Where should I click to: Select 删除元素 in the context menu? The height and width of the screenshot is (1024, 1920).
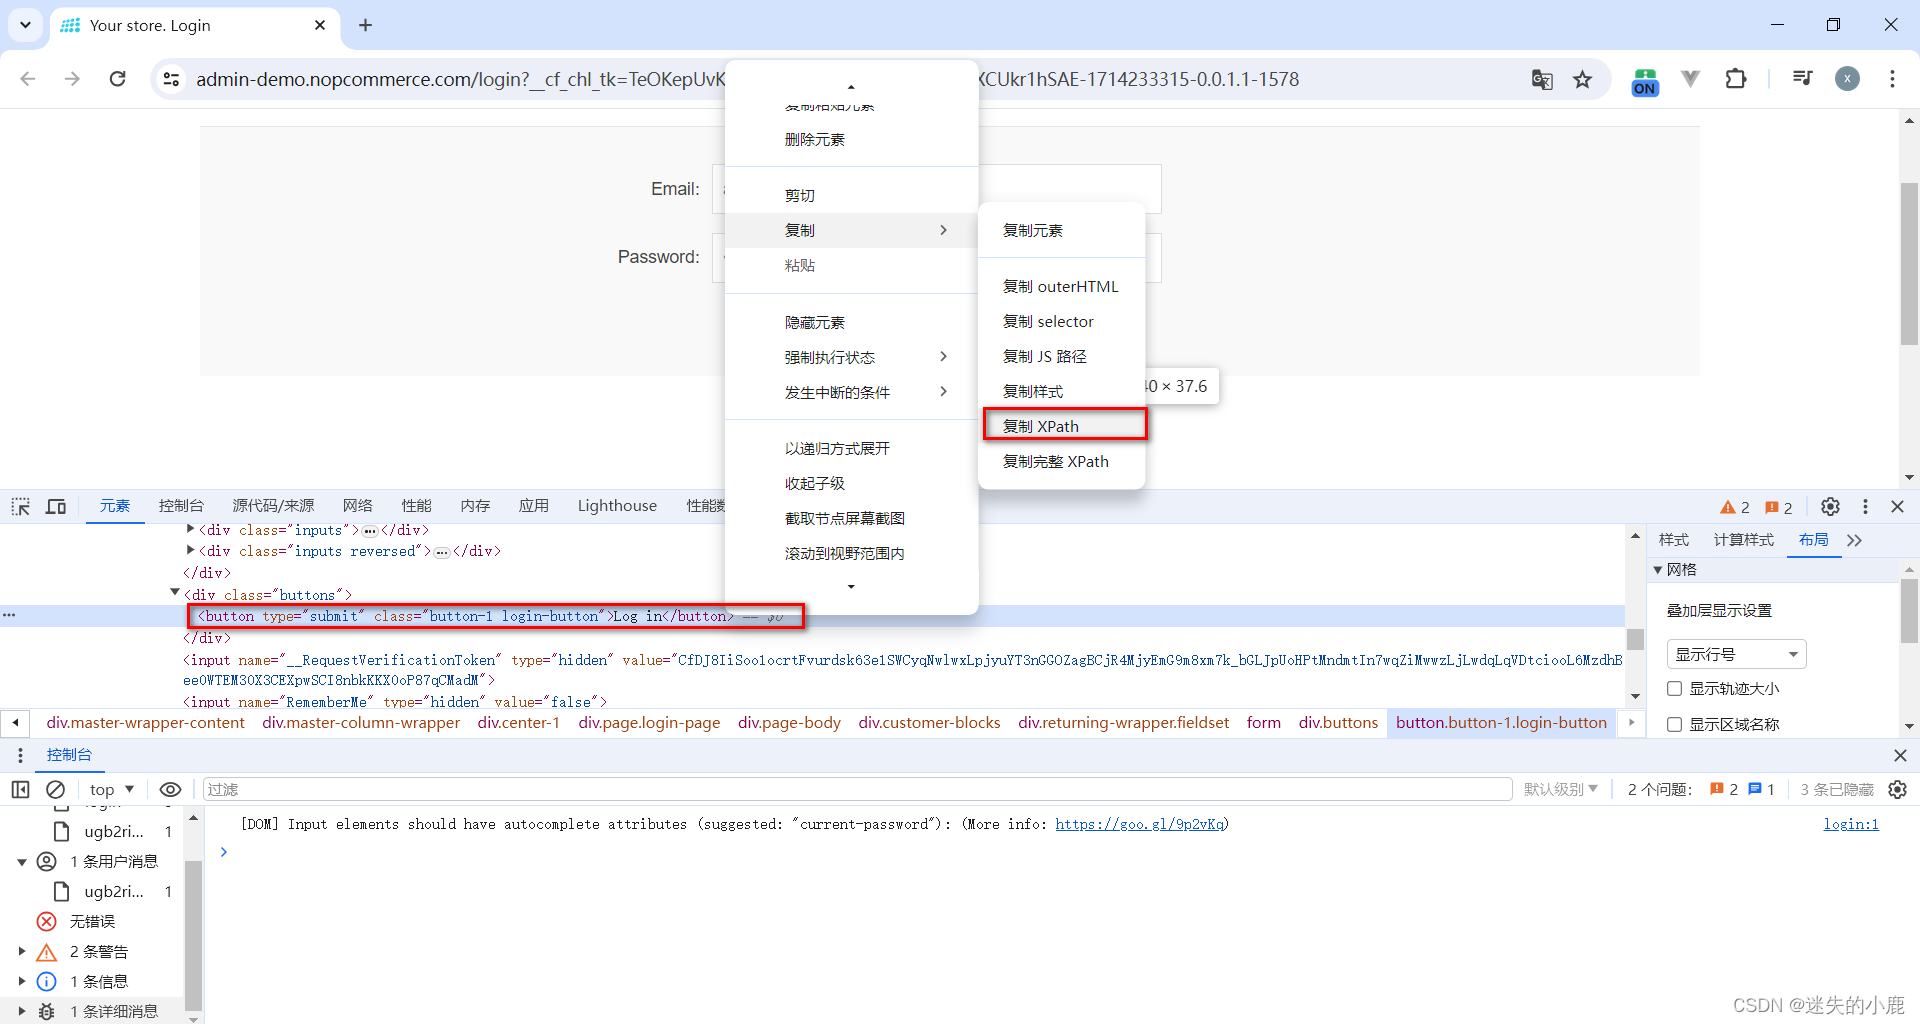(851, 139)
